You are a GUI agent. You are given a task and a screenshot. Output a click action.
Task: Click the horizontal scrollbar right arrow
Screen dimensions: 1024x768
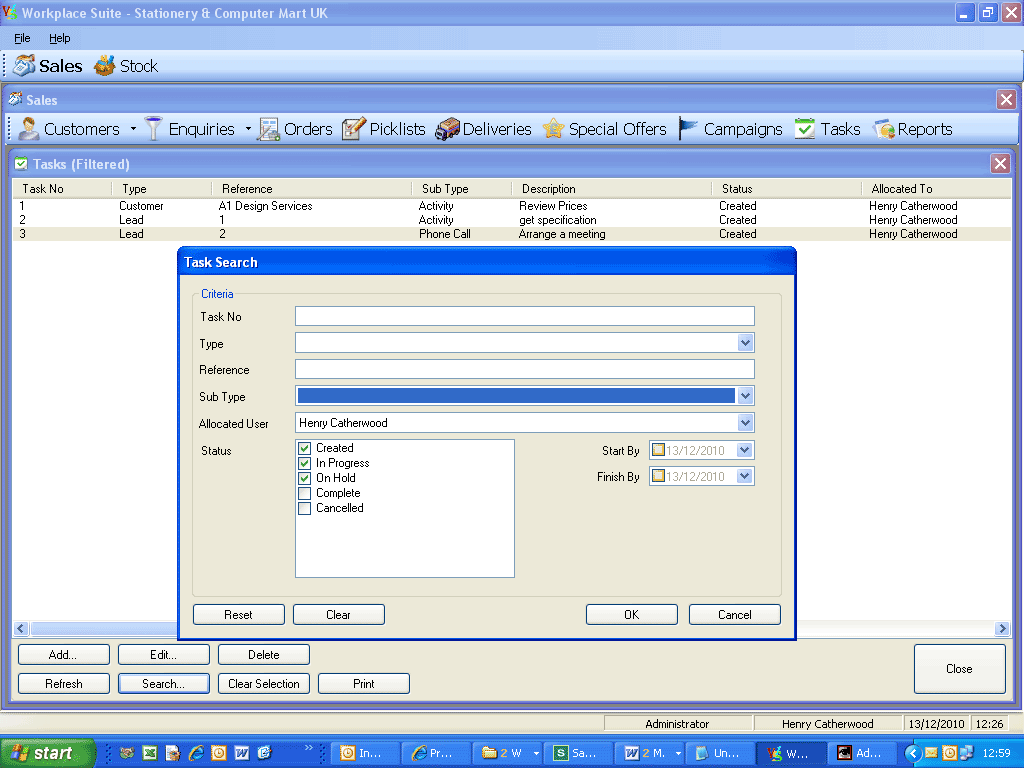[1002, 628]
